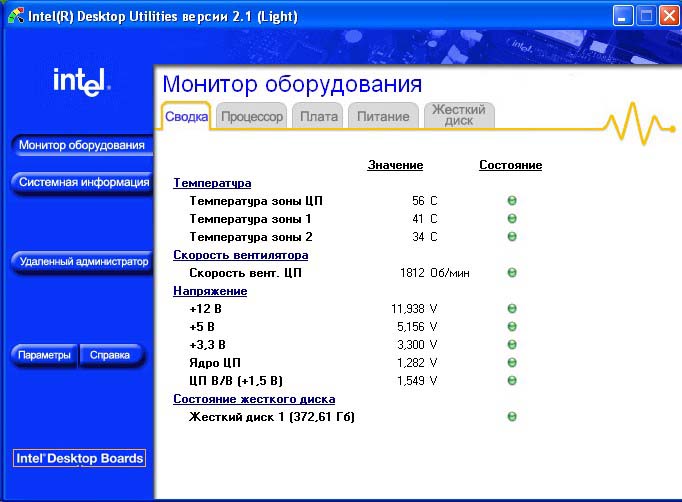Image resolution: width=682 pixels, height=502 pixels.
Task: Click status indicator for Скорость вент. ЦП
Action: (x=512, y=273)
